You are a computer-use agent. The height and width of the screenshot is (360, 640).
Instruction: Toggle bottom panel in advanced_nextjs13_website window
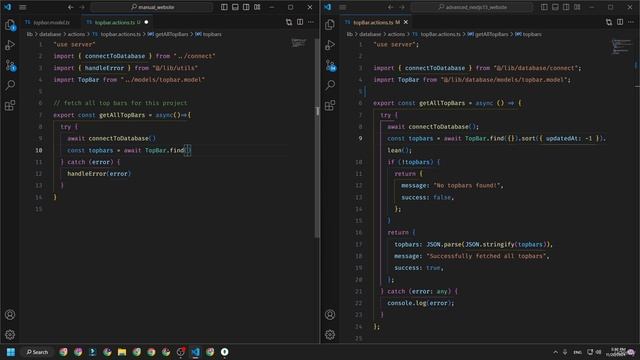pos(555,7)
